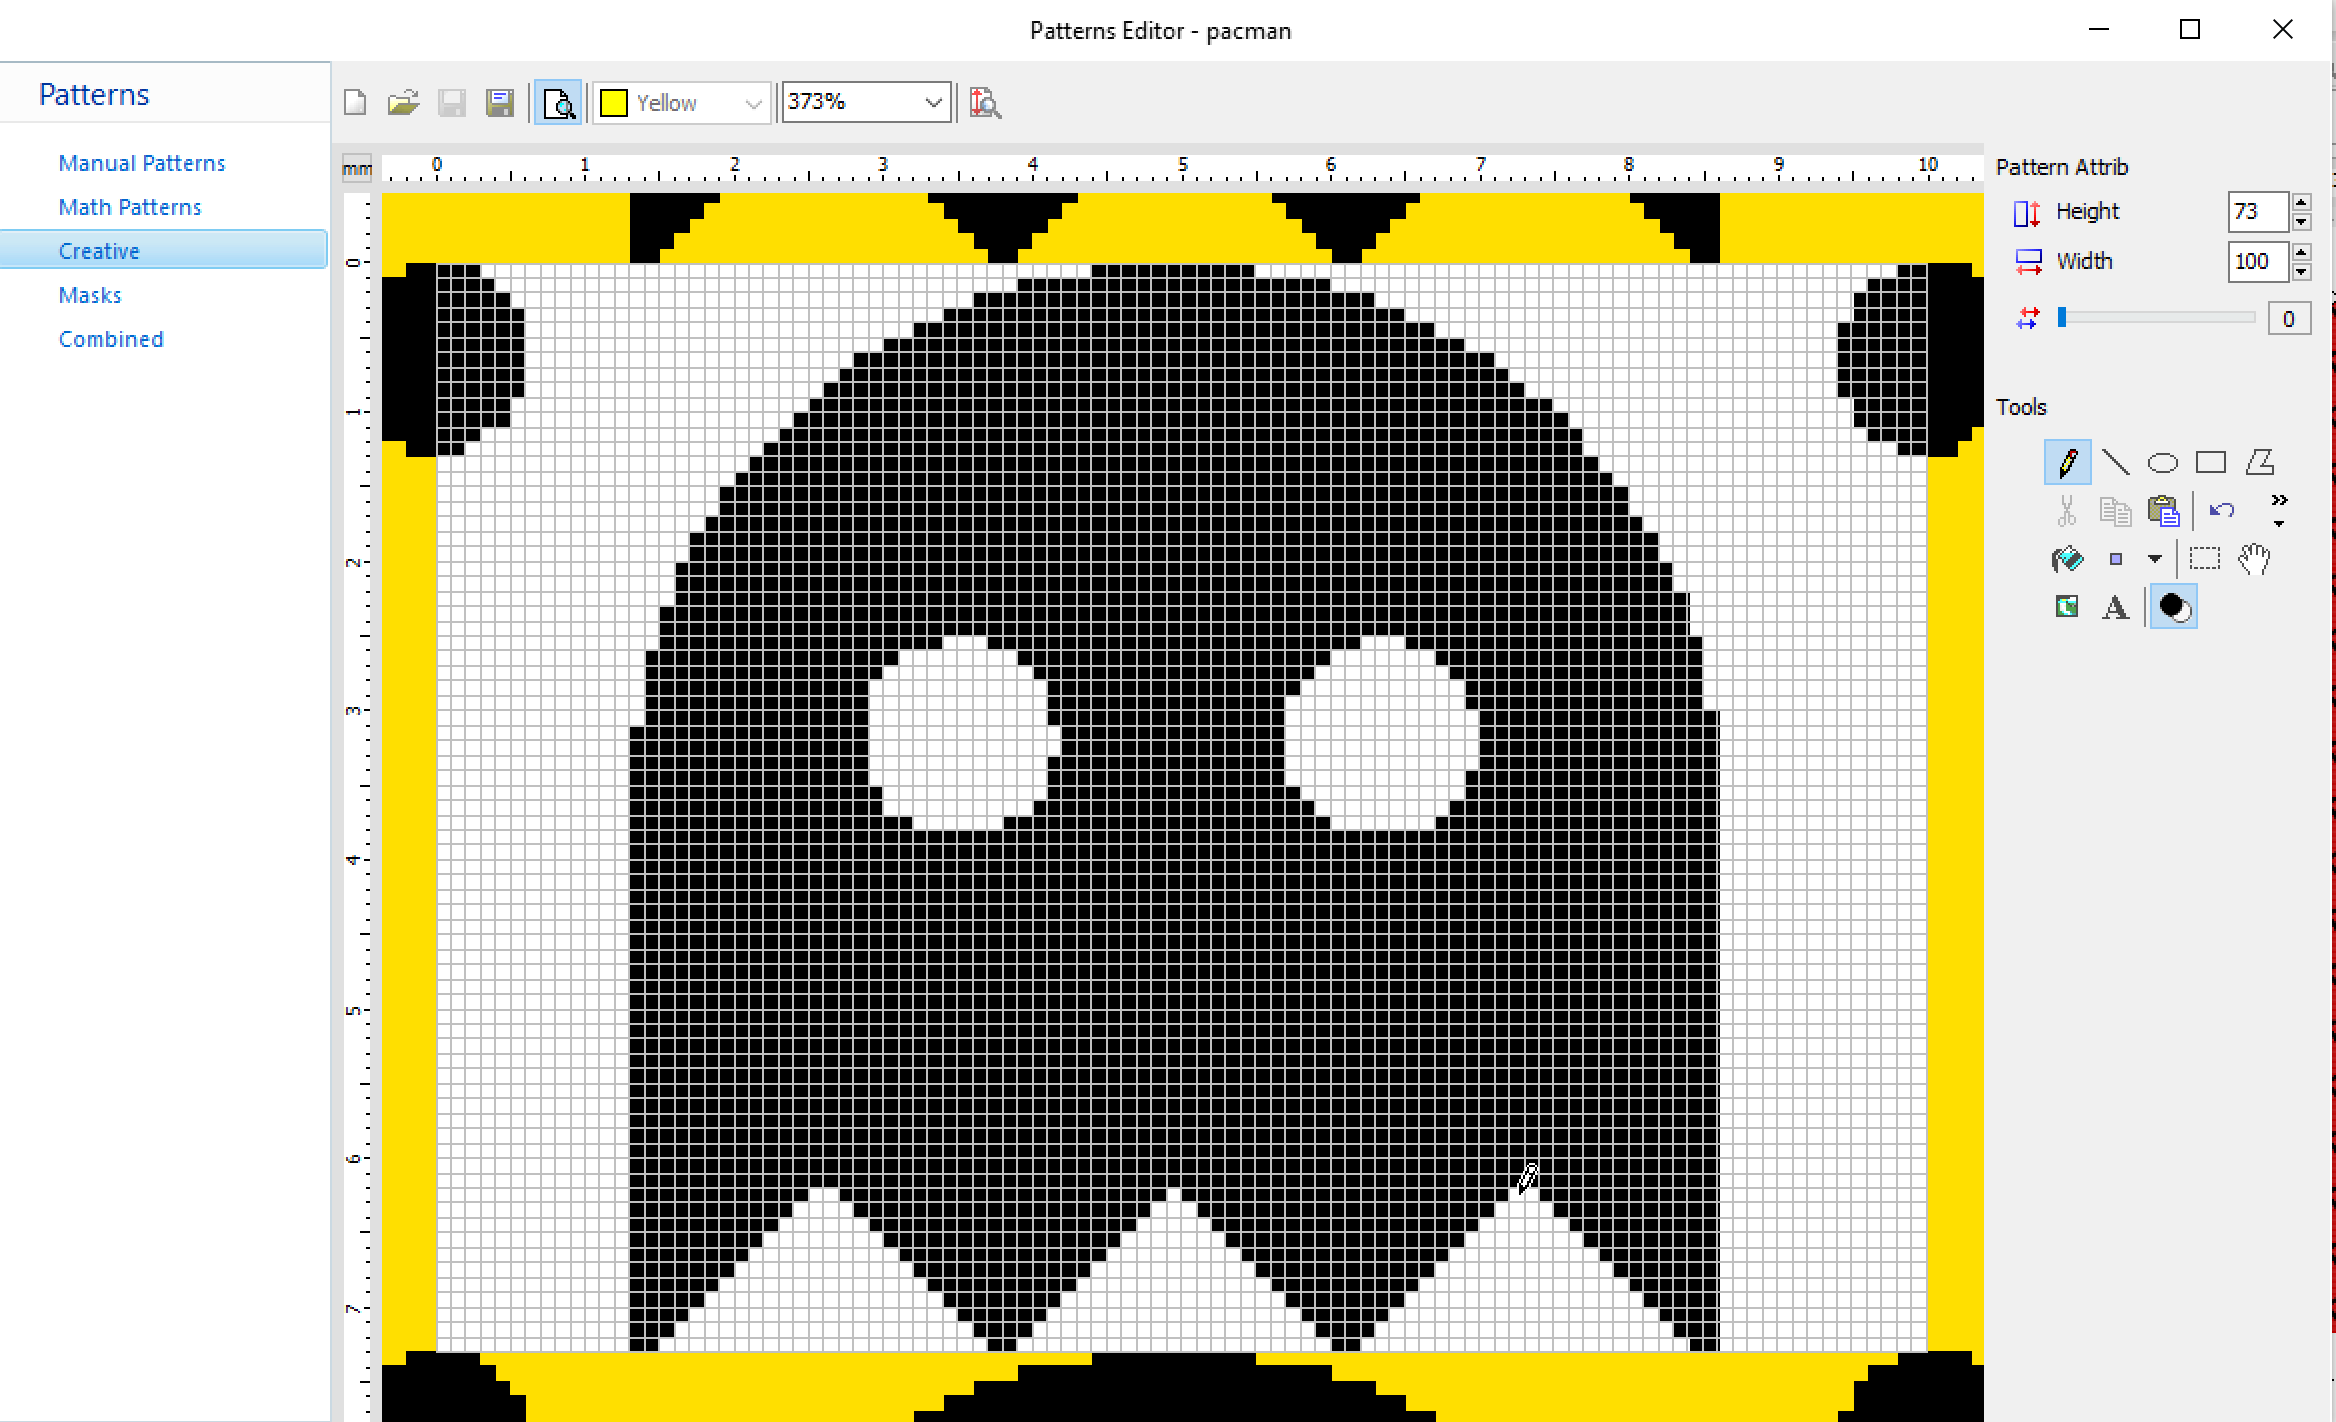The height and width of the screenshot is (1422, 2336).
Task: Click the Width dimension icon
Action: point(2029,262)
